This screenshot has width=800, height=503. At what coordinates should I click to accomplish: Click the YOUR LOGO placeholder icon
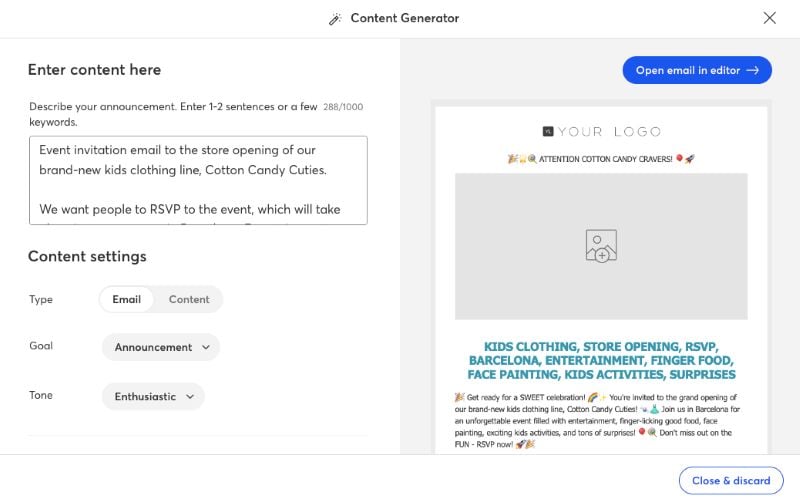548,131
